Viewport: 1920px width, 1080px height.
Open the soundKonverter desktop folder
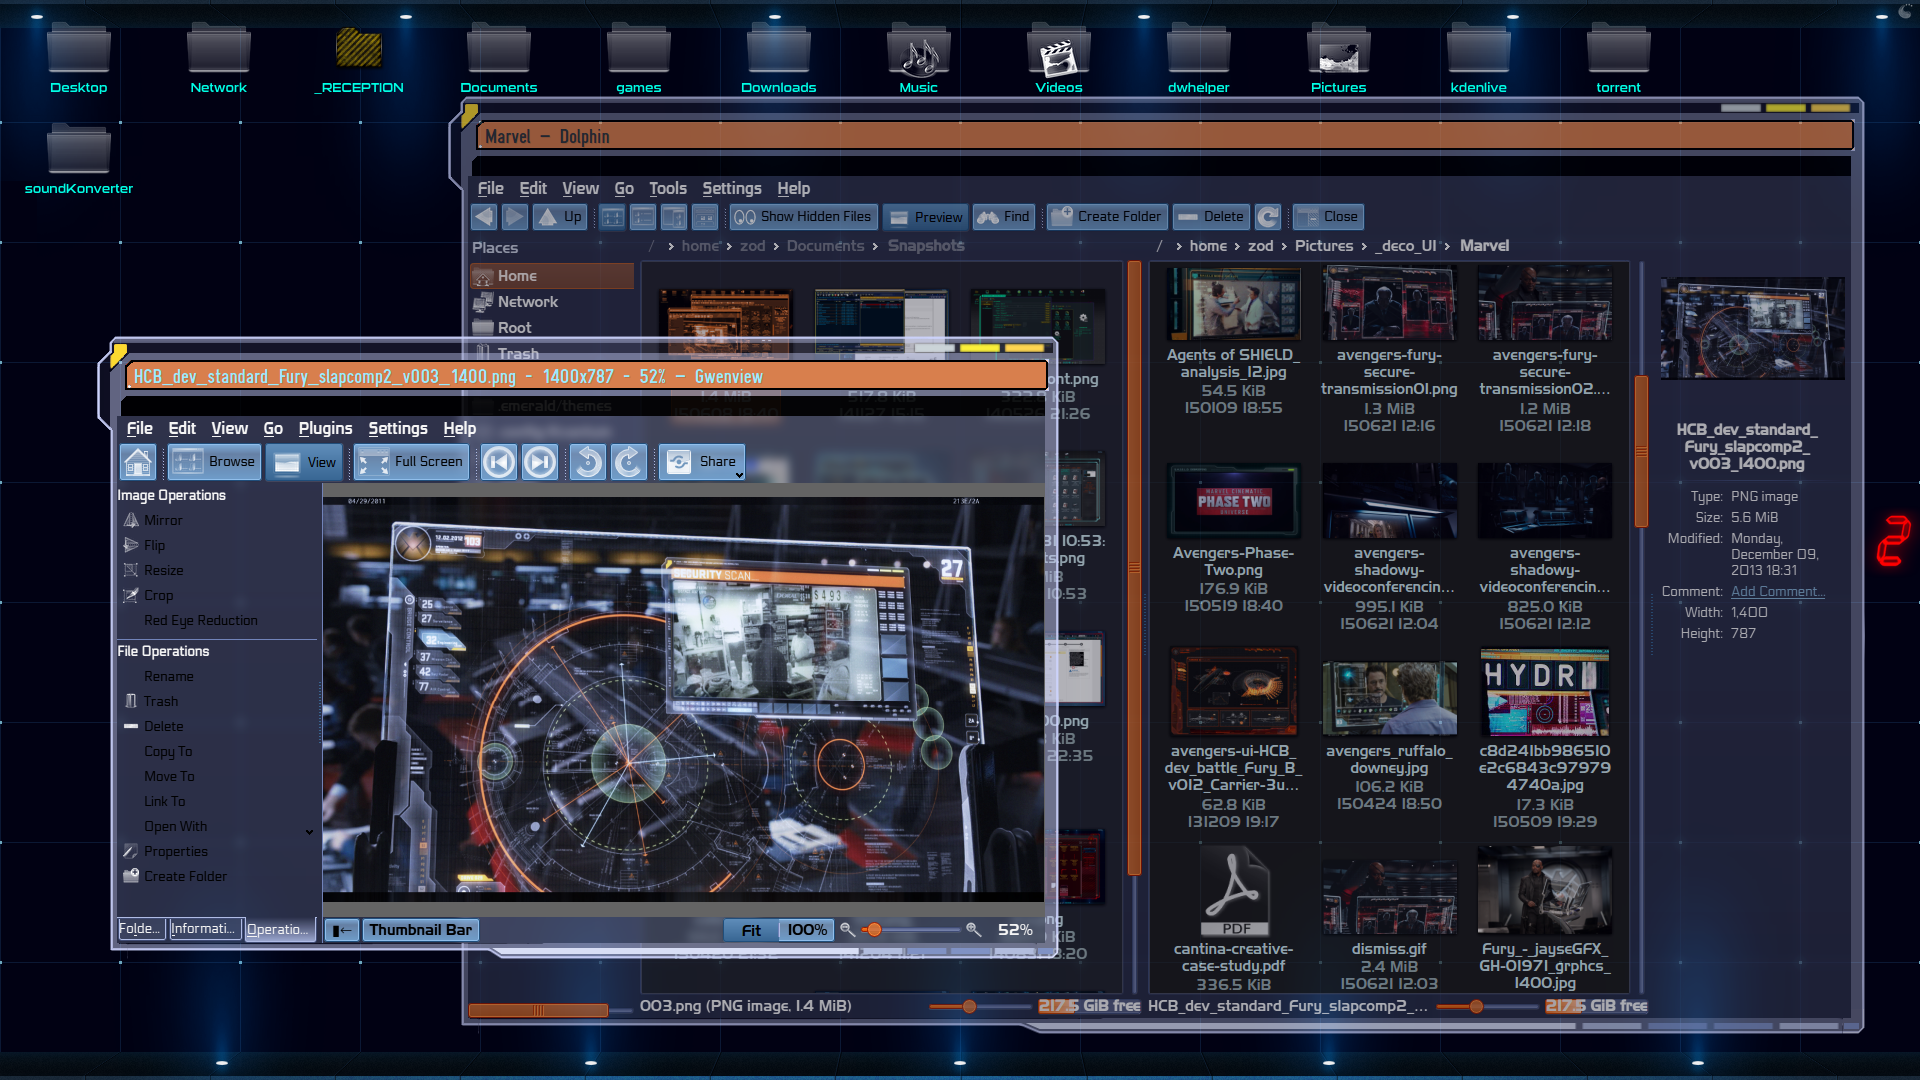(x=79, y=159)
